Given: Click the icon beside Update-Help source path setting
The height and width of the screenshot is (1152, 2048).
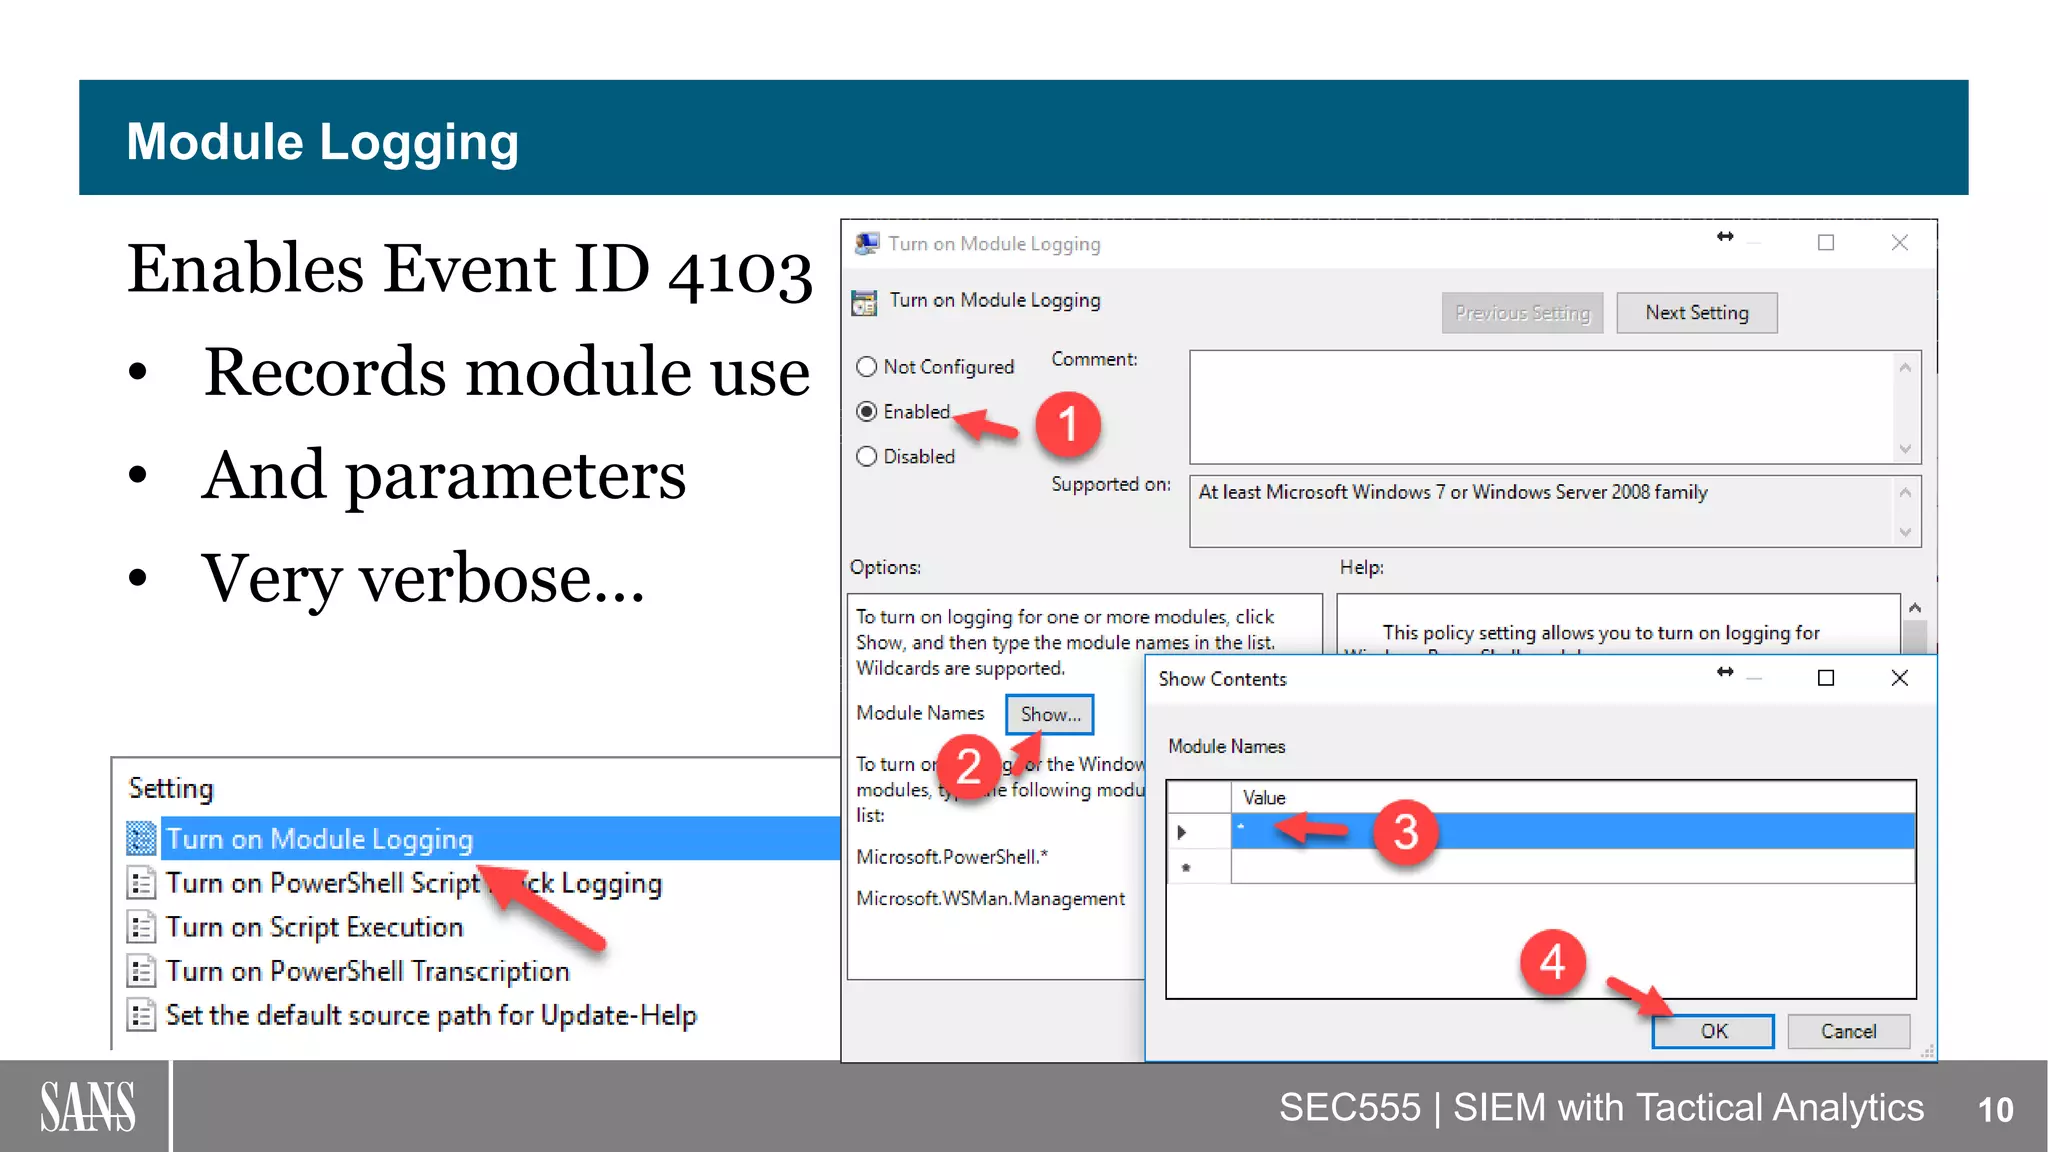Looking at the screenshot, I should click(142, 1015).
